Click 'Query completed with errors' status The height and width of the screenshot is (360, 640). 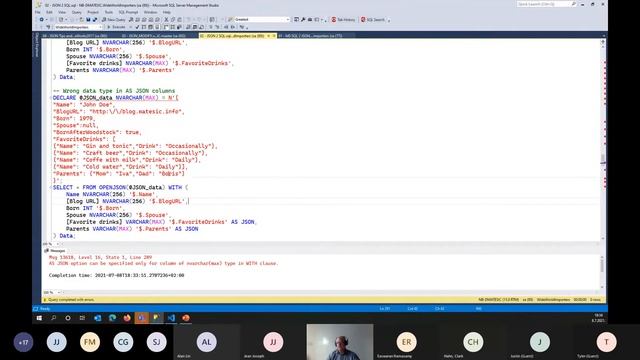[71, 300]
